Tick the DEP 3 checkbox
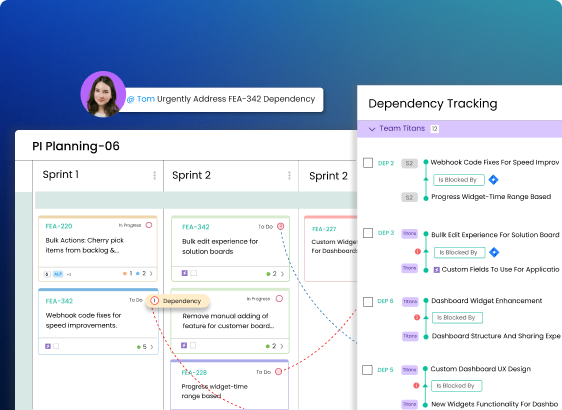The image size is (562, 410). (x=368, y=233)
